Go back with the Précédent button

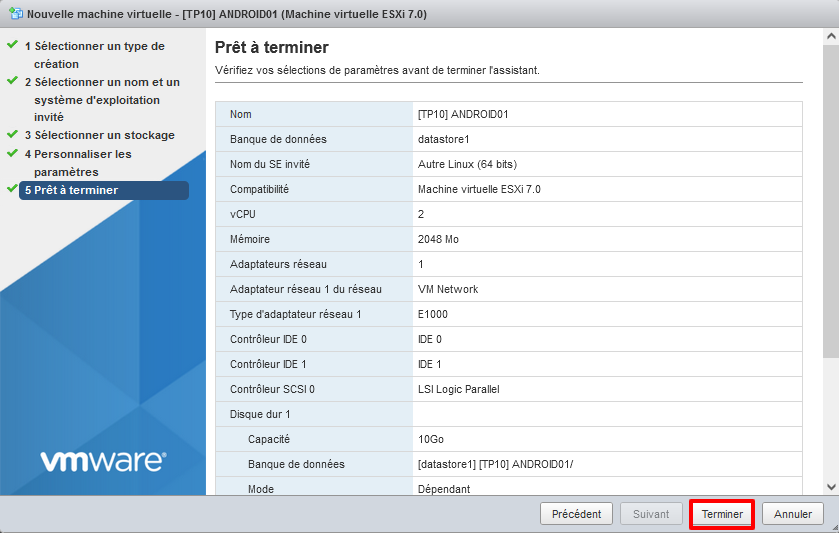coord(576,514)
